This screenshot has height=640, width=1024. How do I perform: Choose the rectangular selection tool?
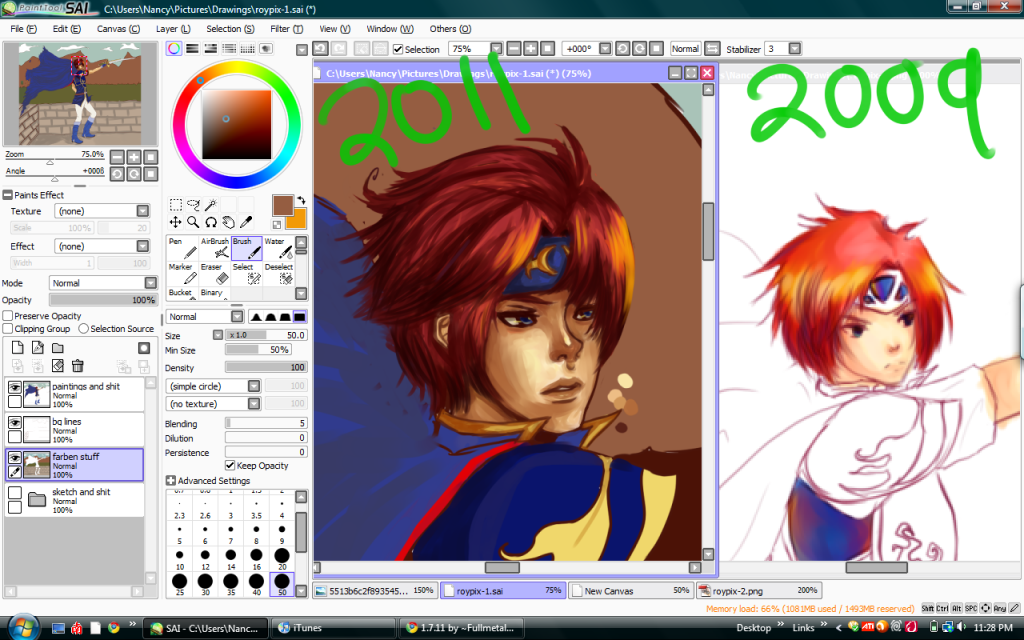[176, 205]
